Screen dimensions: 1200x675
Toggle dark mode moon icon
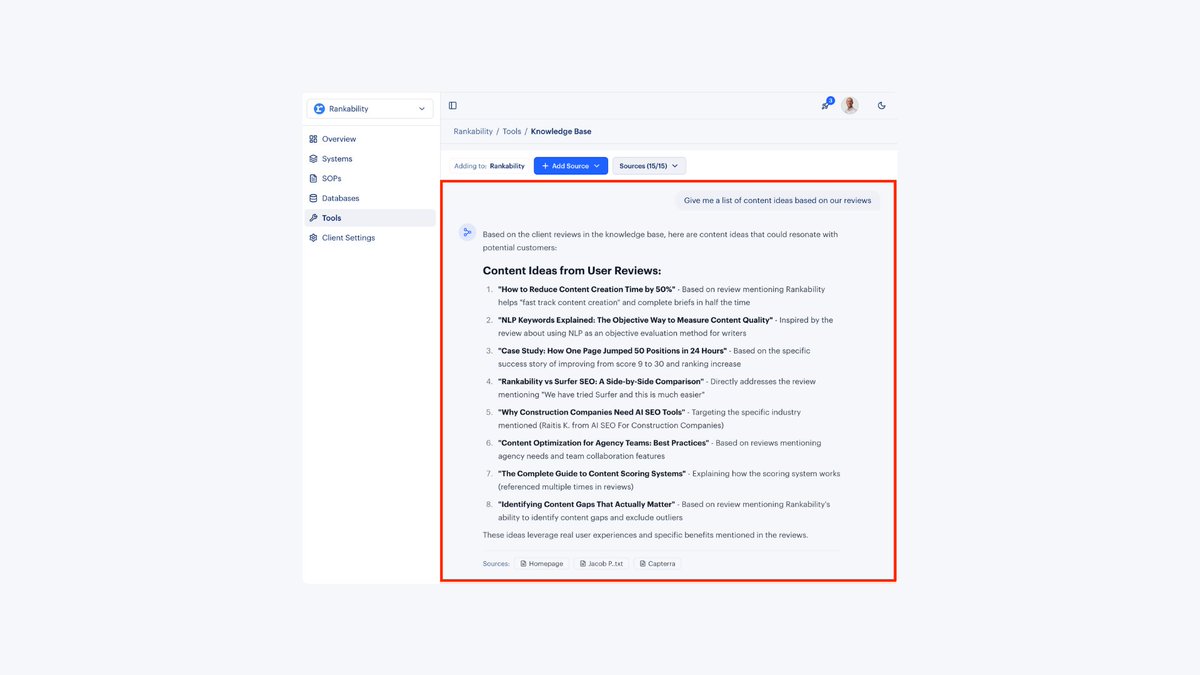click(881, 105)
